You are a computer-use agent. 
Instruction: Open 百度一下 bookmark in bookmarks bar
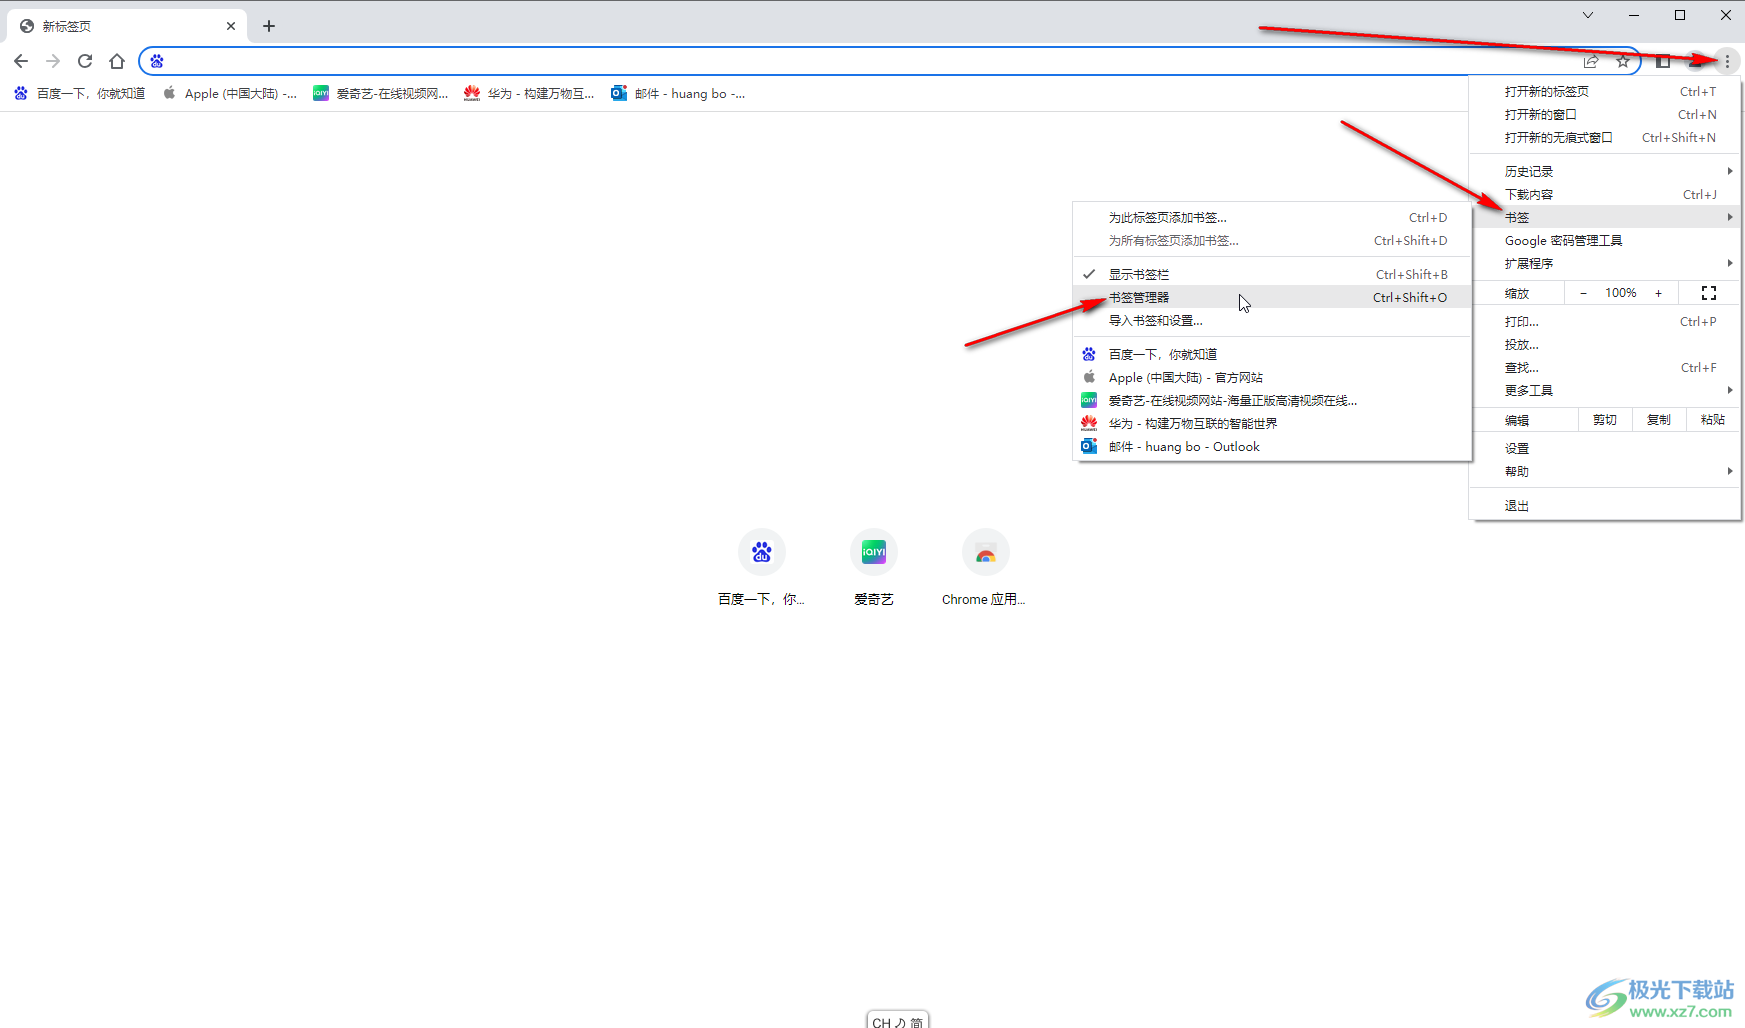(x=80, y=93)
